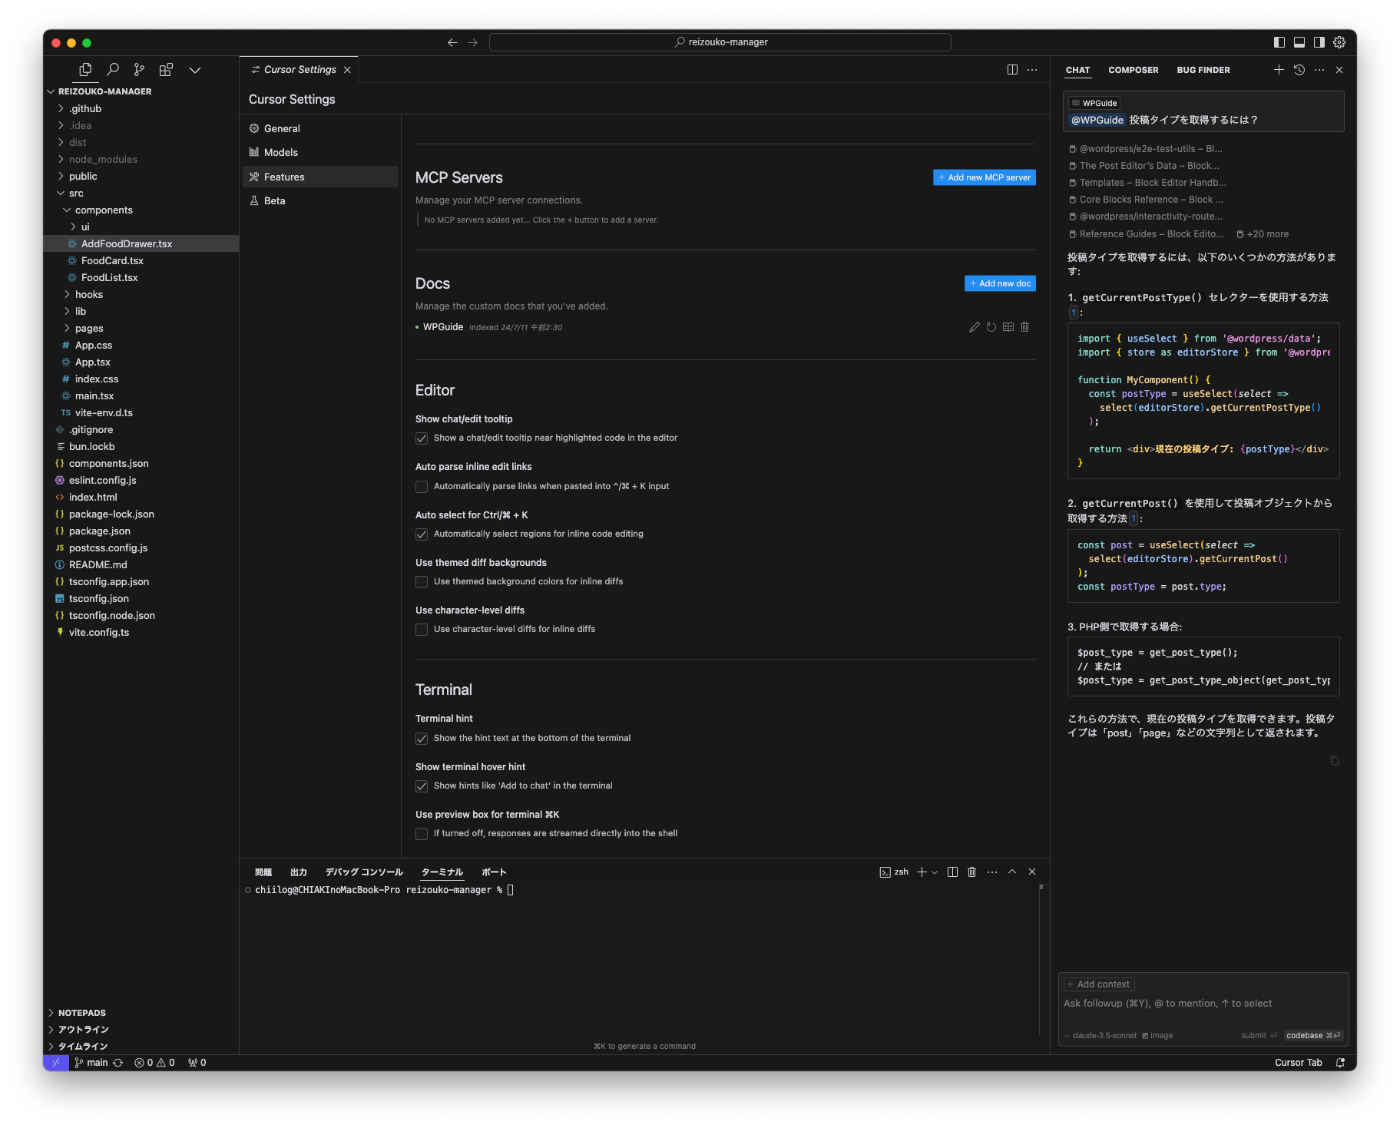Click Add new doc button
This screenshot has width=1400, height=1128.
(1000, 283)
